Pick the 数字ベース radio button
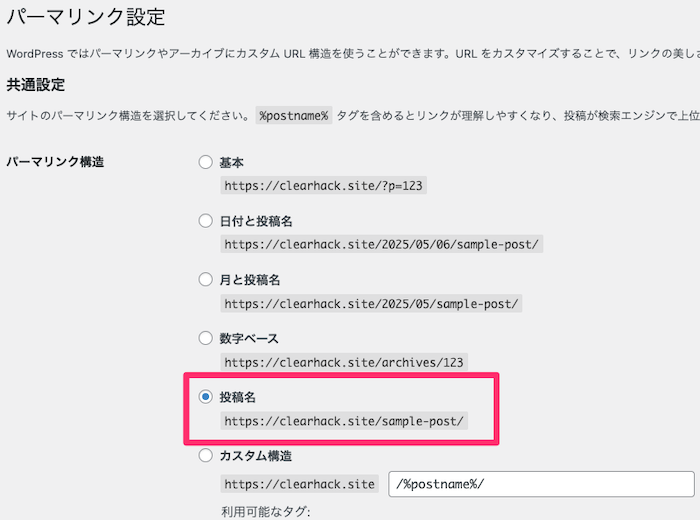700x520 pixels. pyautogui.click(x=205, y=338)
